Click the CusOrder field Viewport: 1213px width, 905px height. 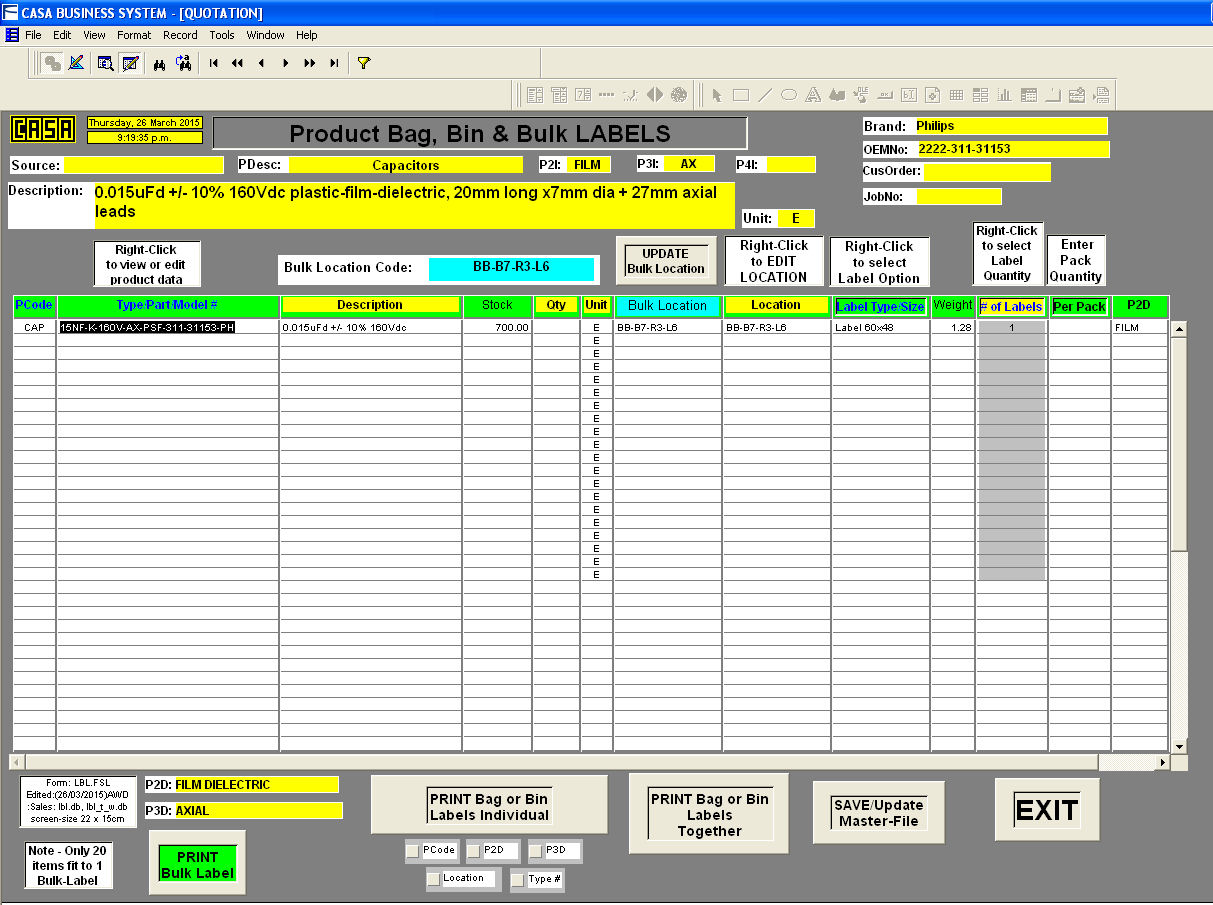click(987, 172)
